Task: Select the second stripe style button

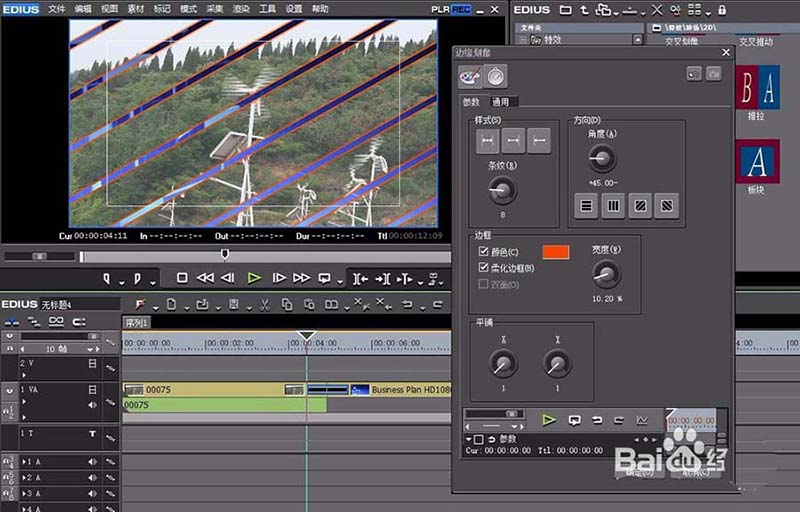Action: (x=513, y=141)
